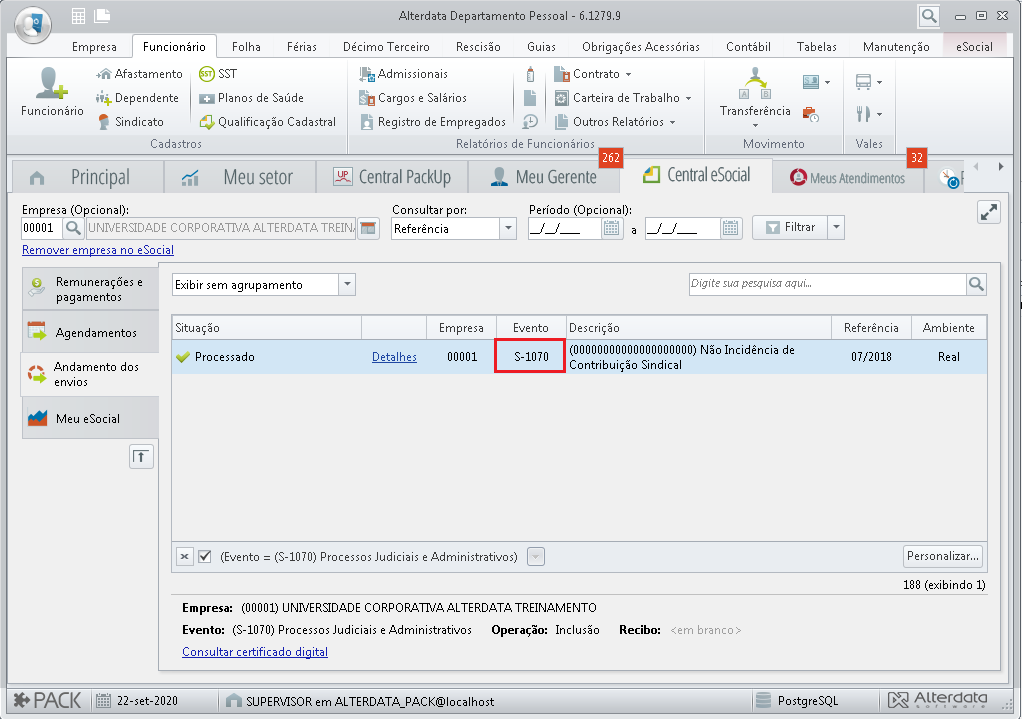Click the clock history icon beside Outros Relatórios

pyautogui.click(x=530, y=122)
